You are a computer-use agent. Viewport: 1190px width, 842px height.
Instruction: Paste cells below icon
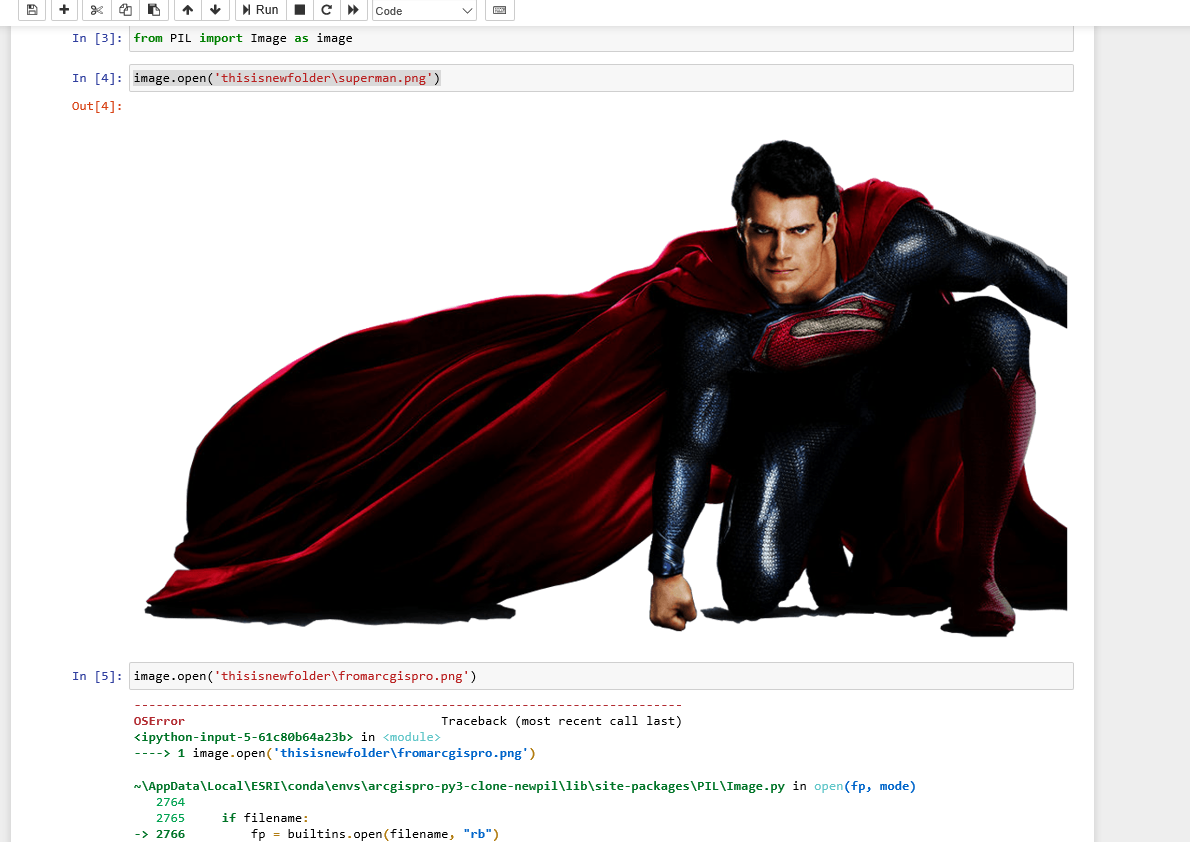(154, 10)
